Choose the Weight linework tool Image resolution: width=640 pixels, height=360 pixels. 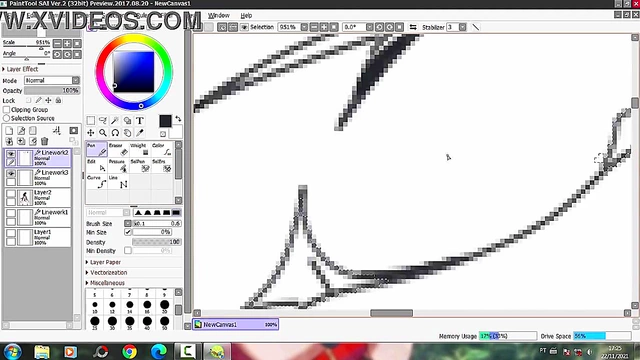(140, 149)
